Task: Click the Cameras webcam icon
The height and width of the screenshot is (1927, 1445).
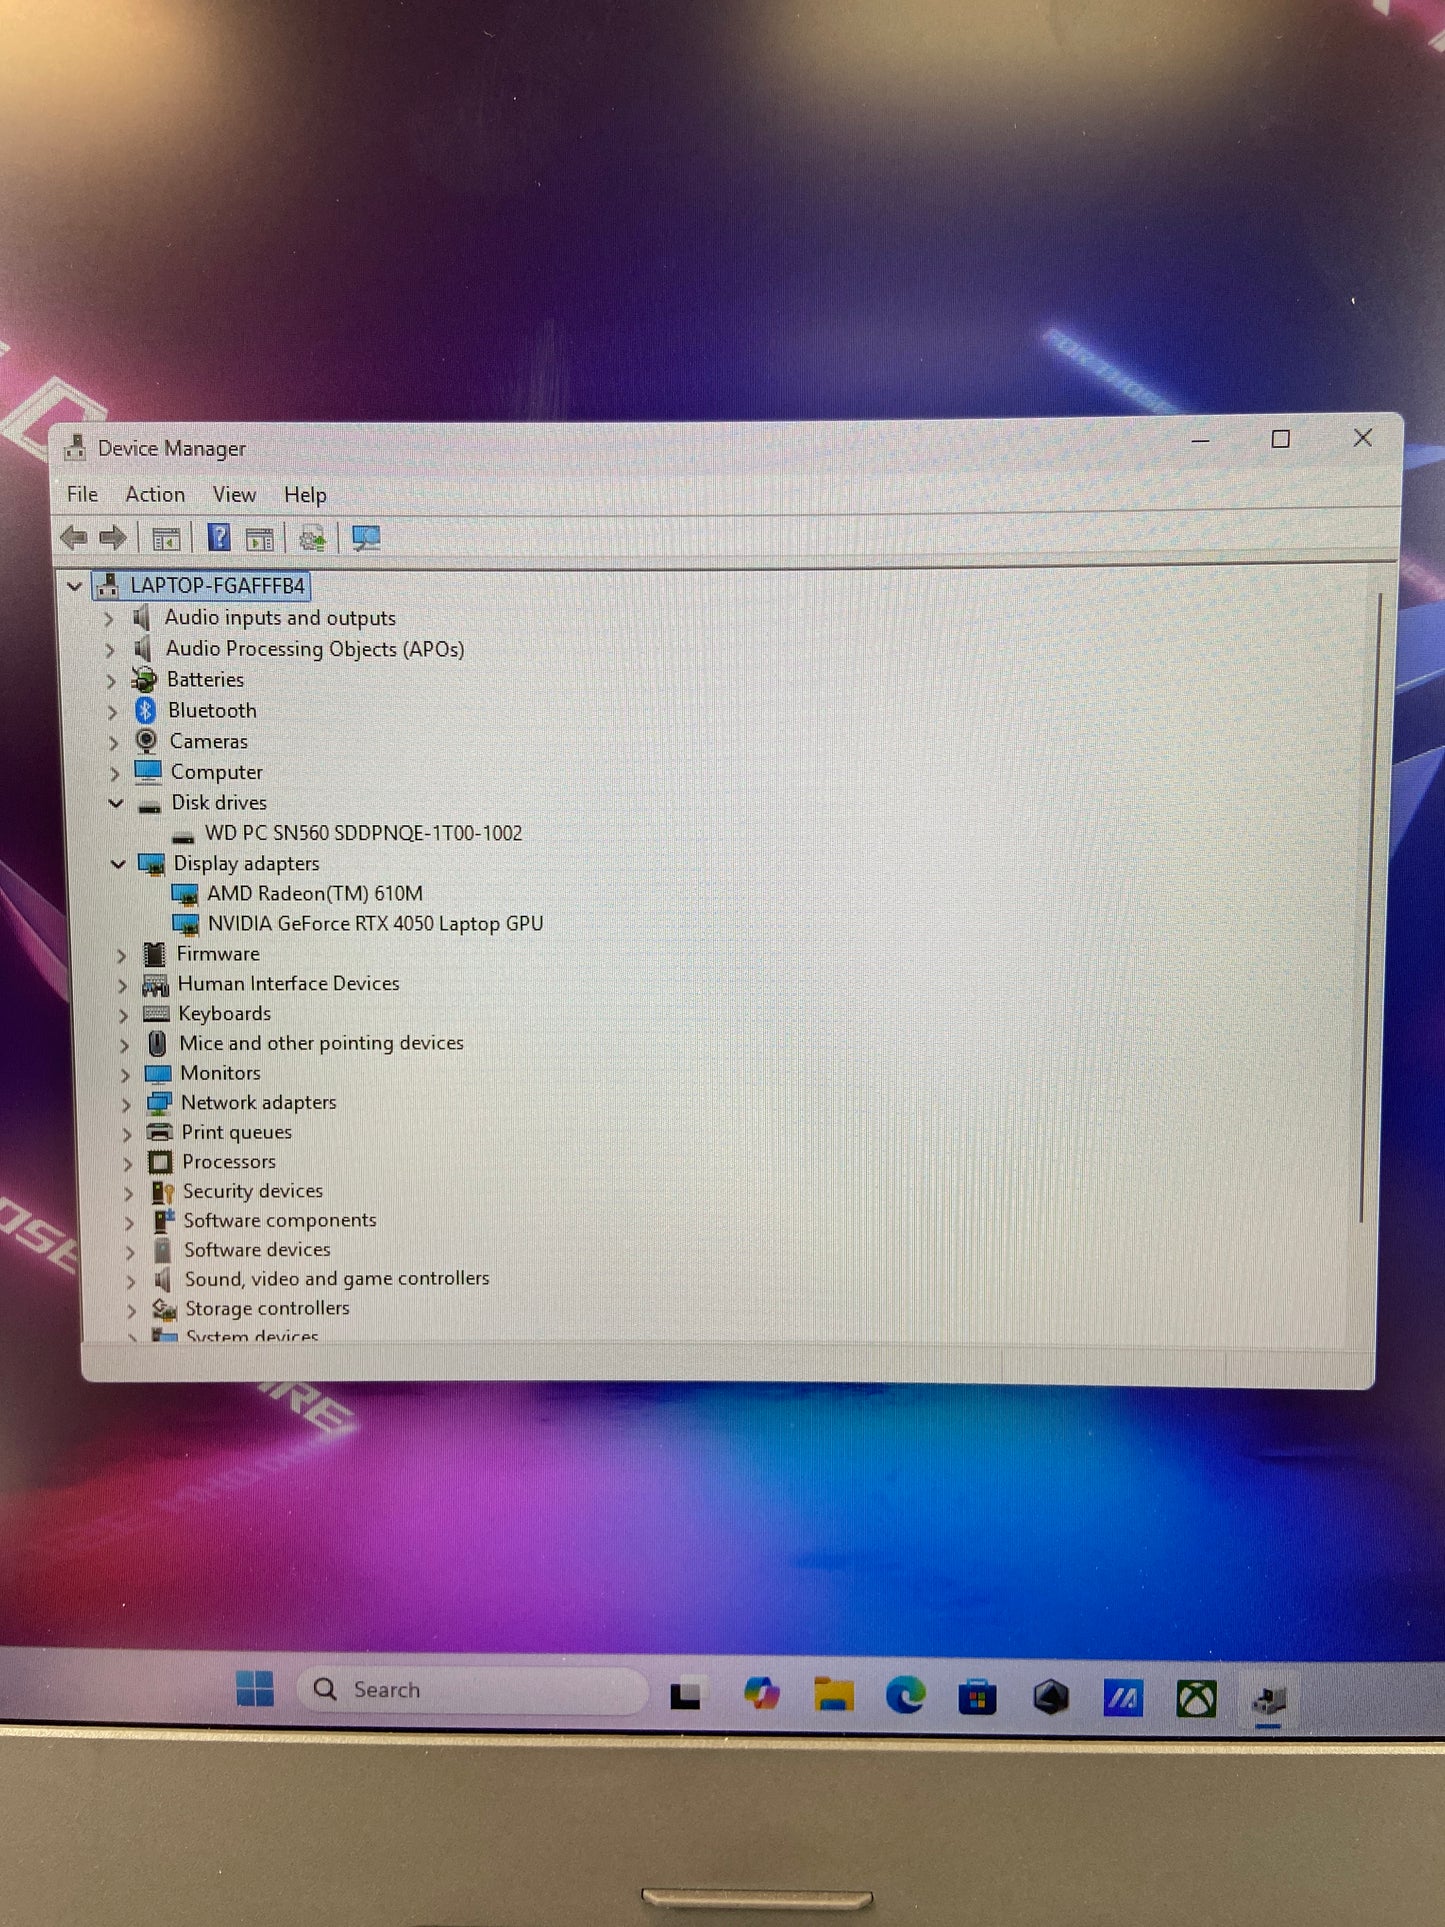Action: [x=147, y=741]
